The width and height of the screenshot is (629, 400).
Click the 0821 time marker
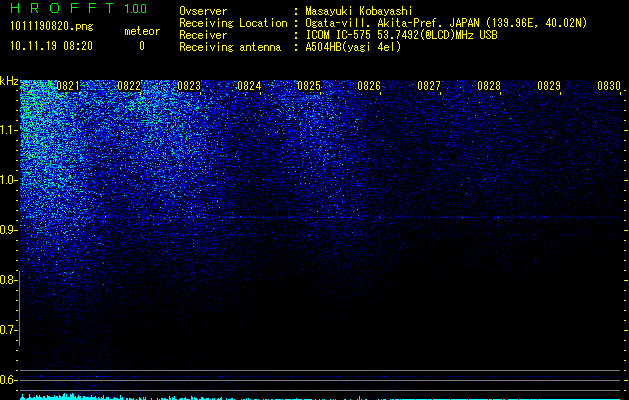68,86
